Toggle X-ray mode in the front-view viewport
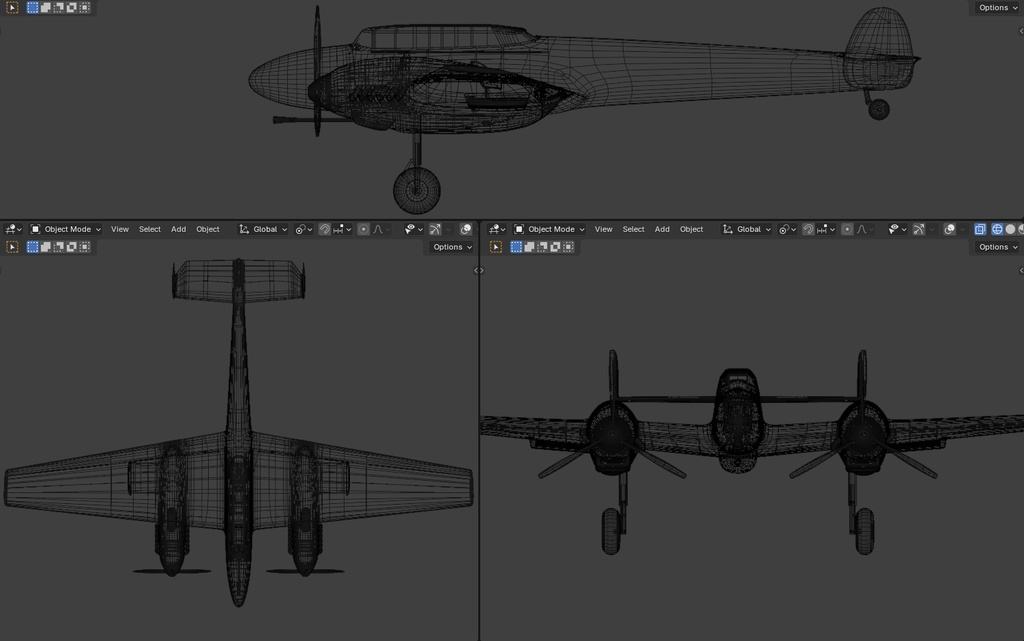1024x641 pixels. coord(980,229)
